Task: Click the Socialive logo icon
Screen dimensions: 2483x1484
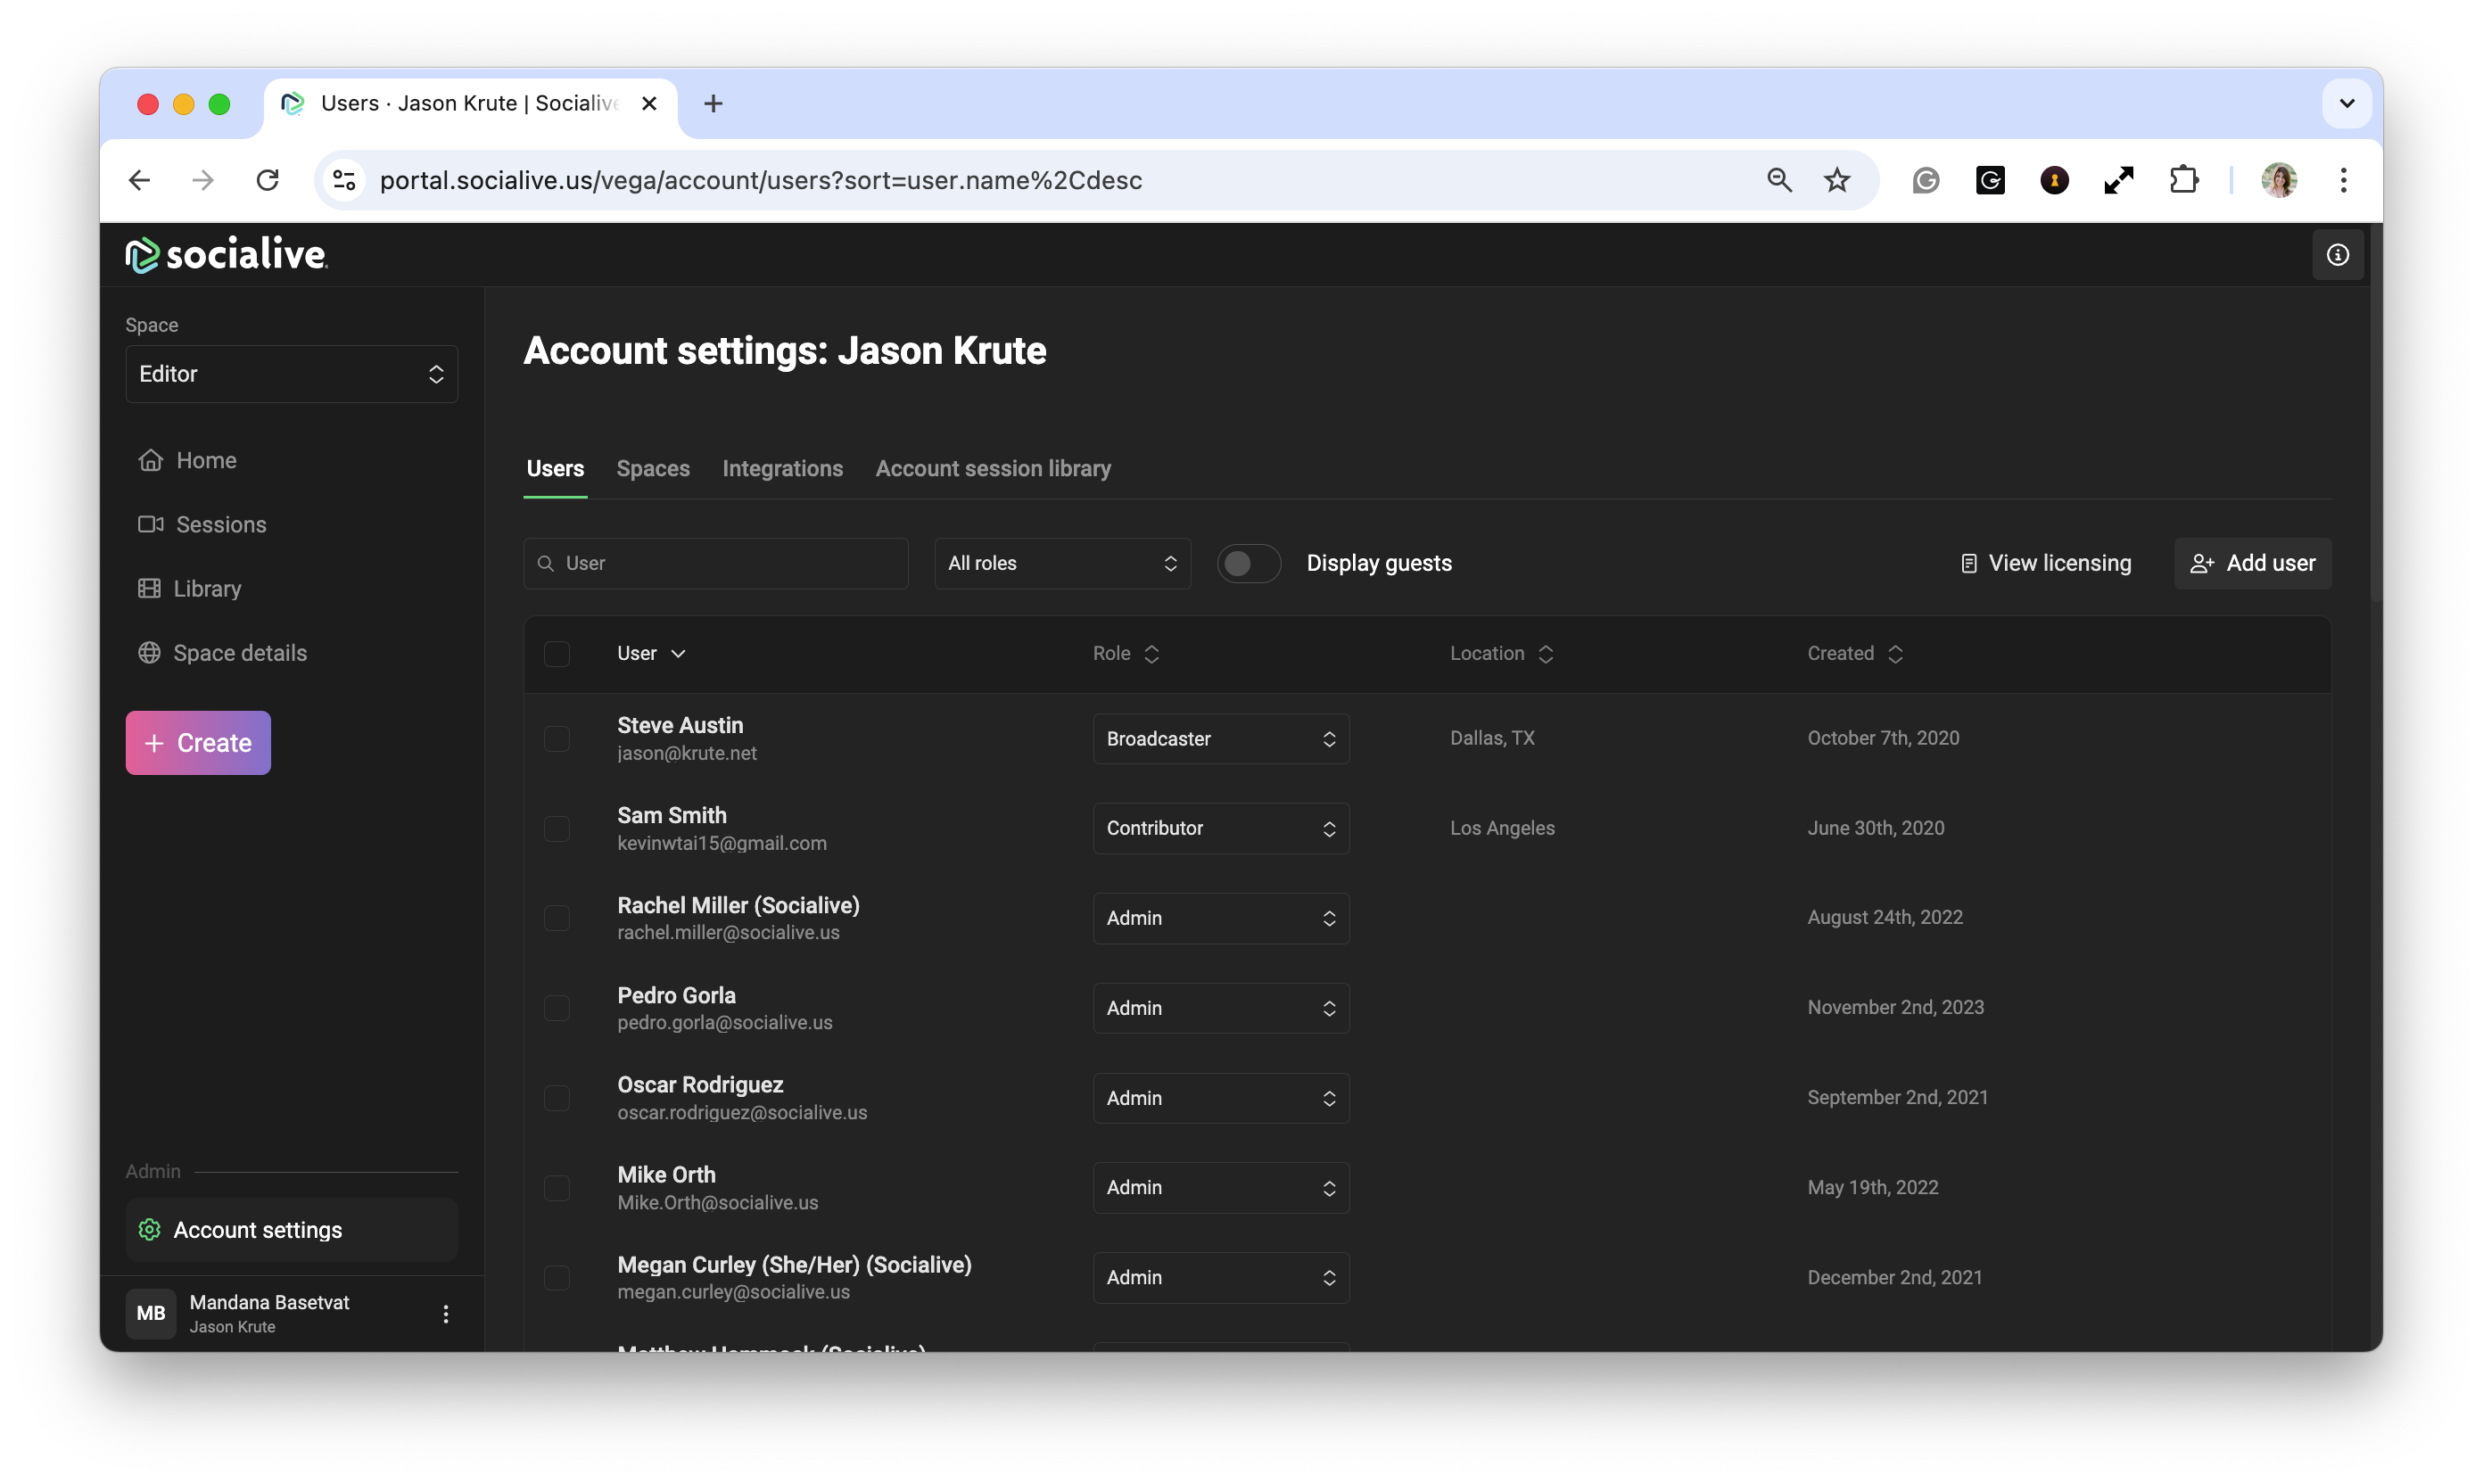Action: (x=142, y=255)
